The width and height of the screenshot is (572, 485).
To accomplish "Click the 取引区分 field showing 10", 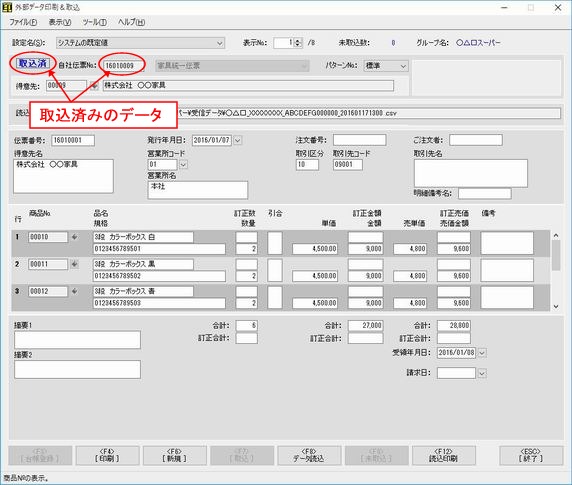I will (307, 164).
